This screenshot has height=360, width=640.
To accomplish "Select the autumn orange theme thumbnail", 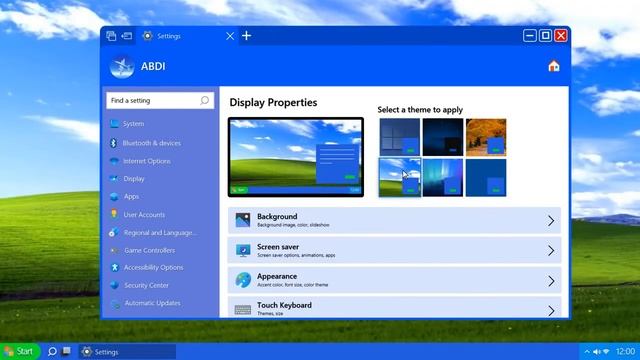I will [486, 137].
